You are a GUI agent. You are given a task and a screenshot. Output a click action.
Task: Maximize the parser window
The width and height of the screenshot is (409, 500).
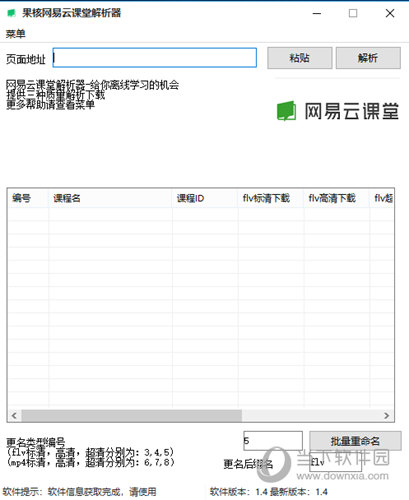click(353, 13)
